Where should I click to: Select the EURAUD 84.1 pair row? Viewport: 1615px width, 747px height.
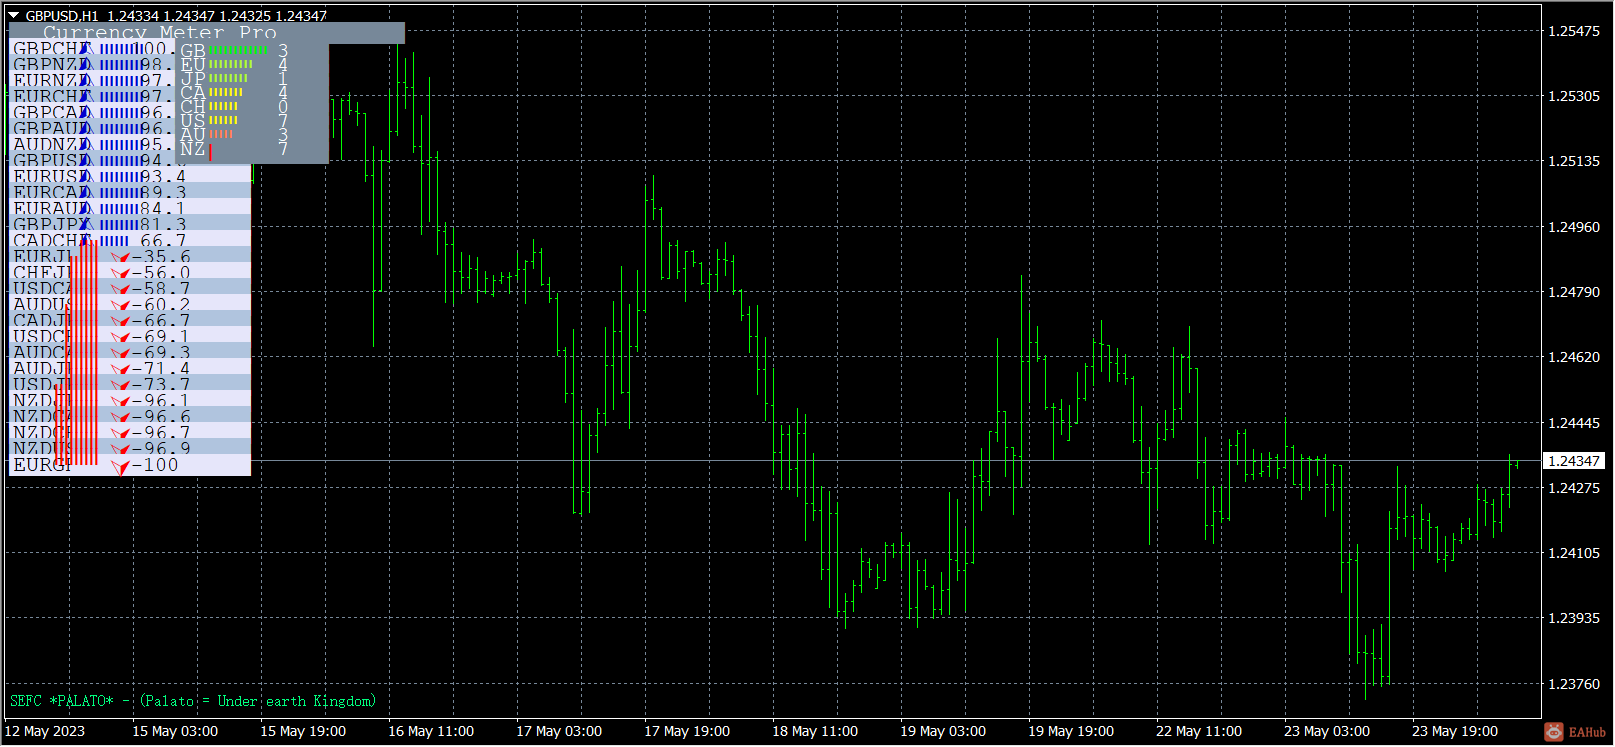[130, 209]
